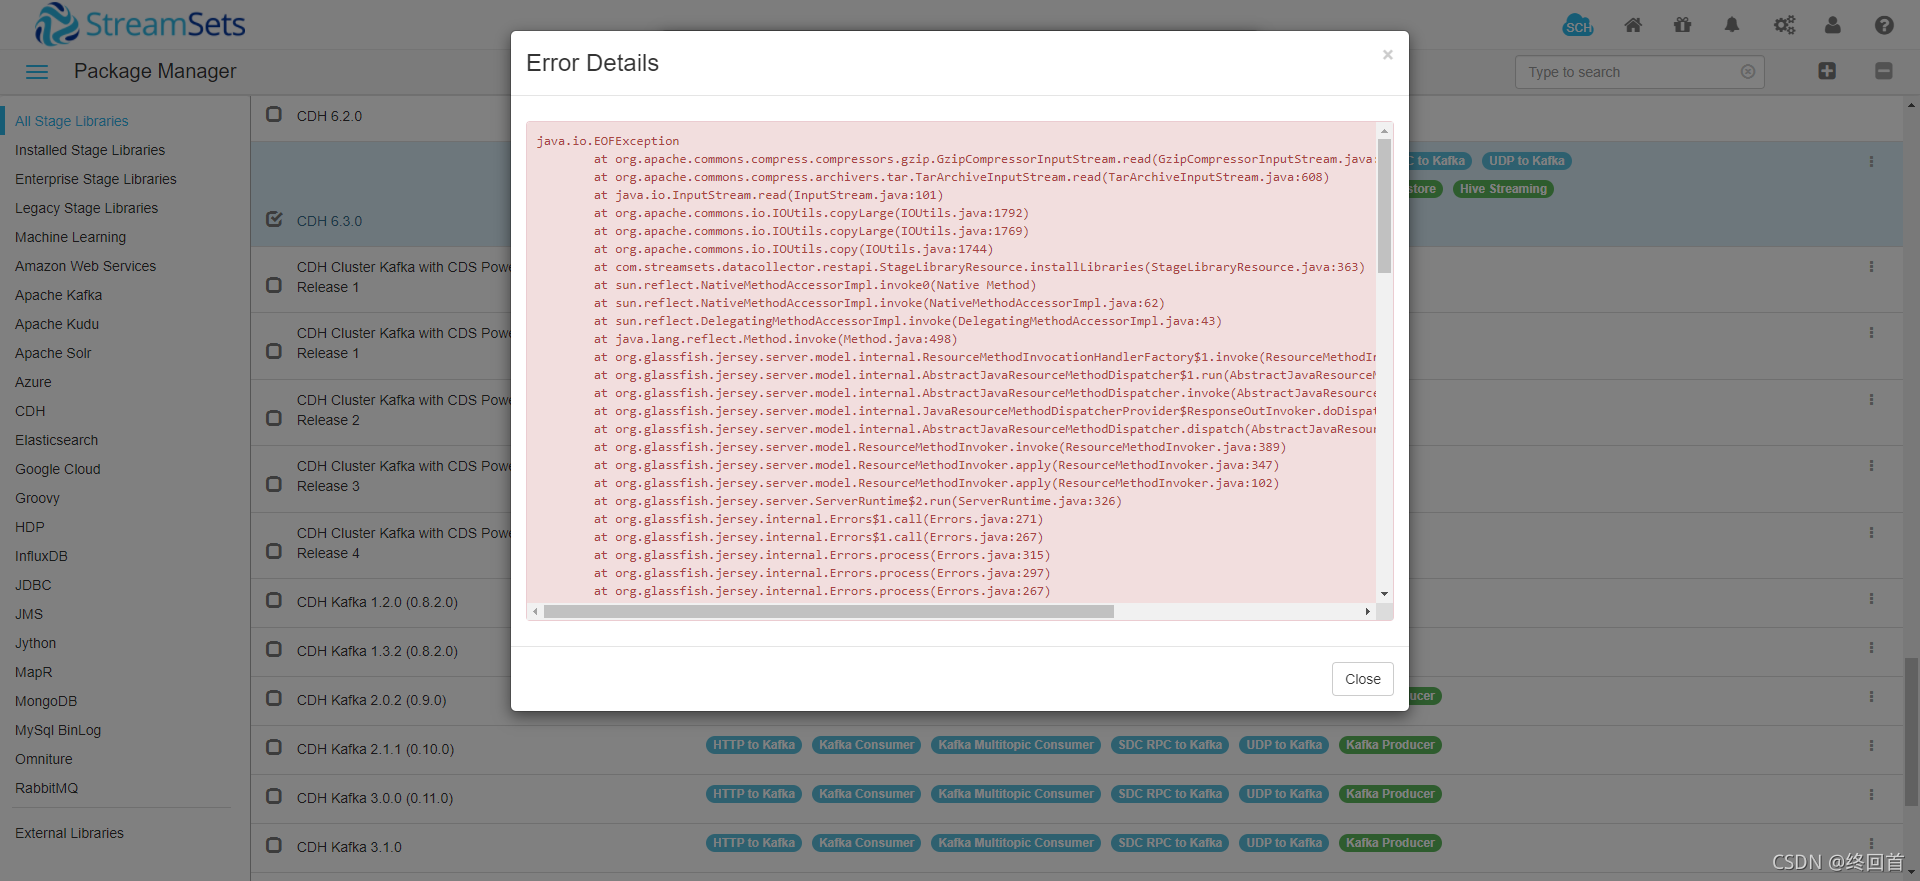Open the kebab menu for CDH Kafka 2.0.2 row
1920x881 pixels.
coord(1871,697)
